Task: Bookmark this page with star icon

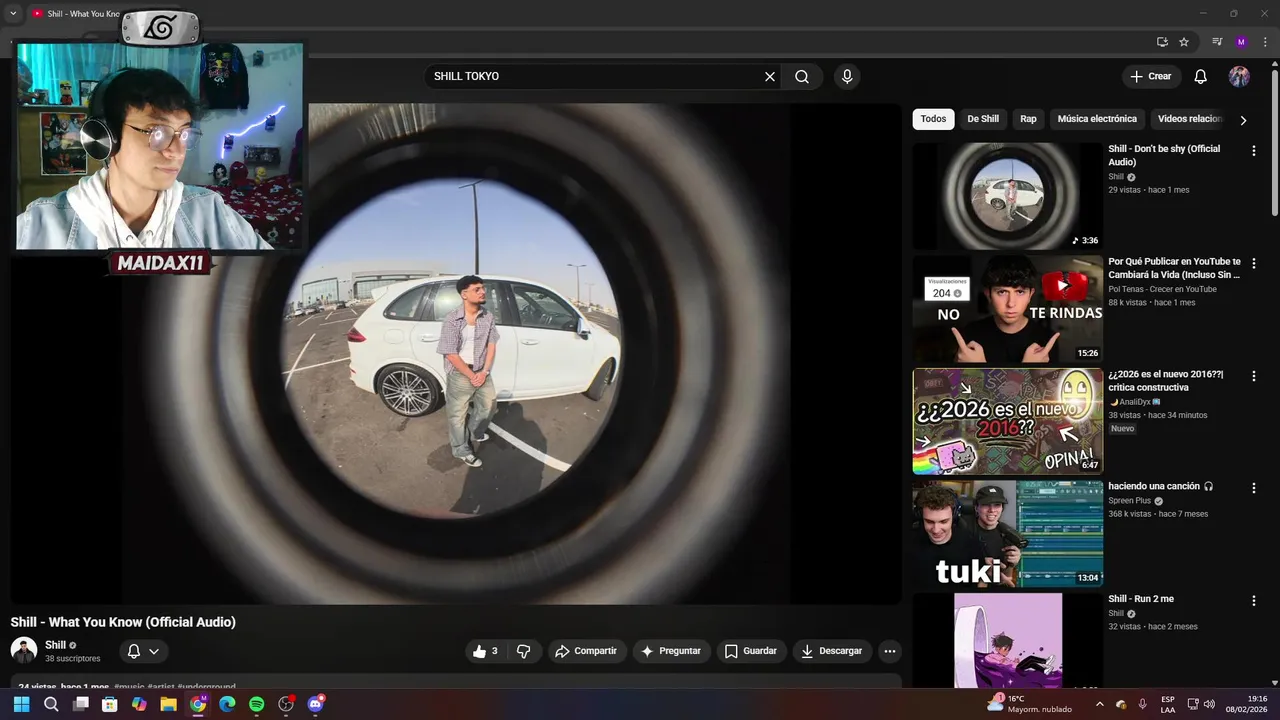Action: click(1184, 42)
